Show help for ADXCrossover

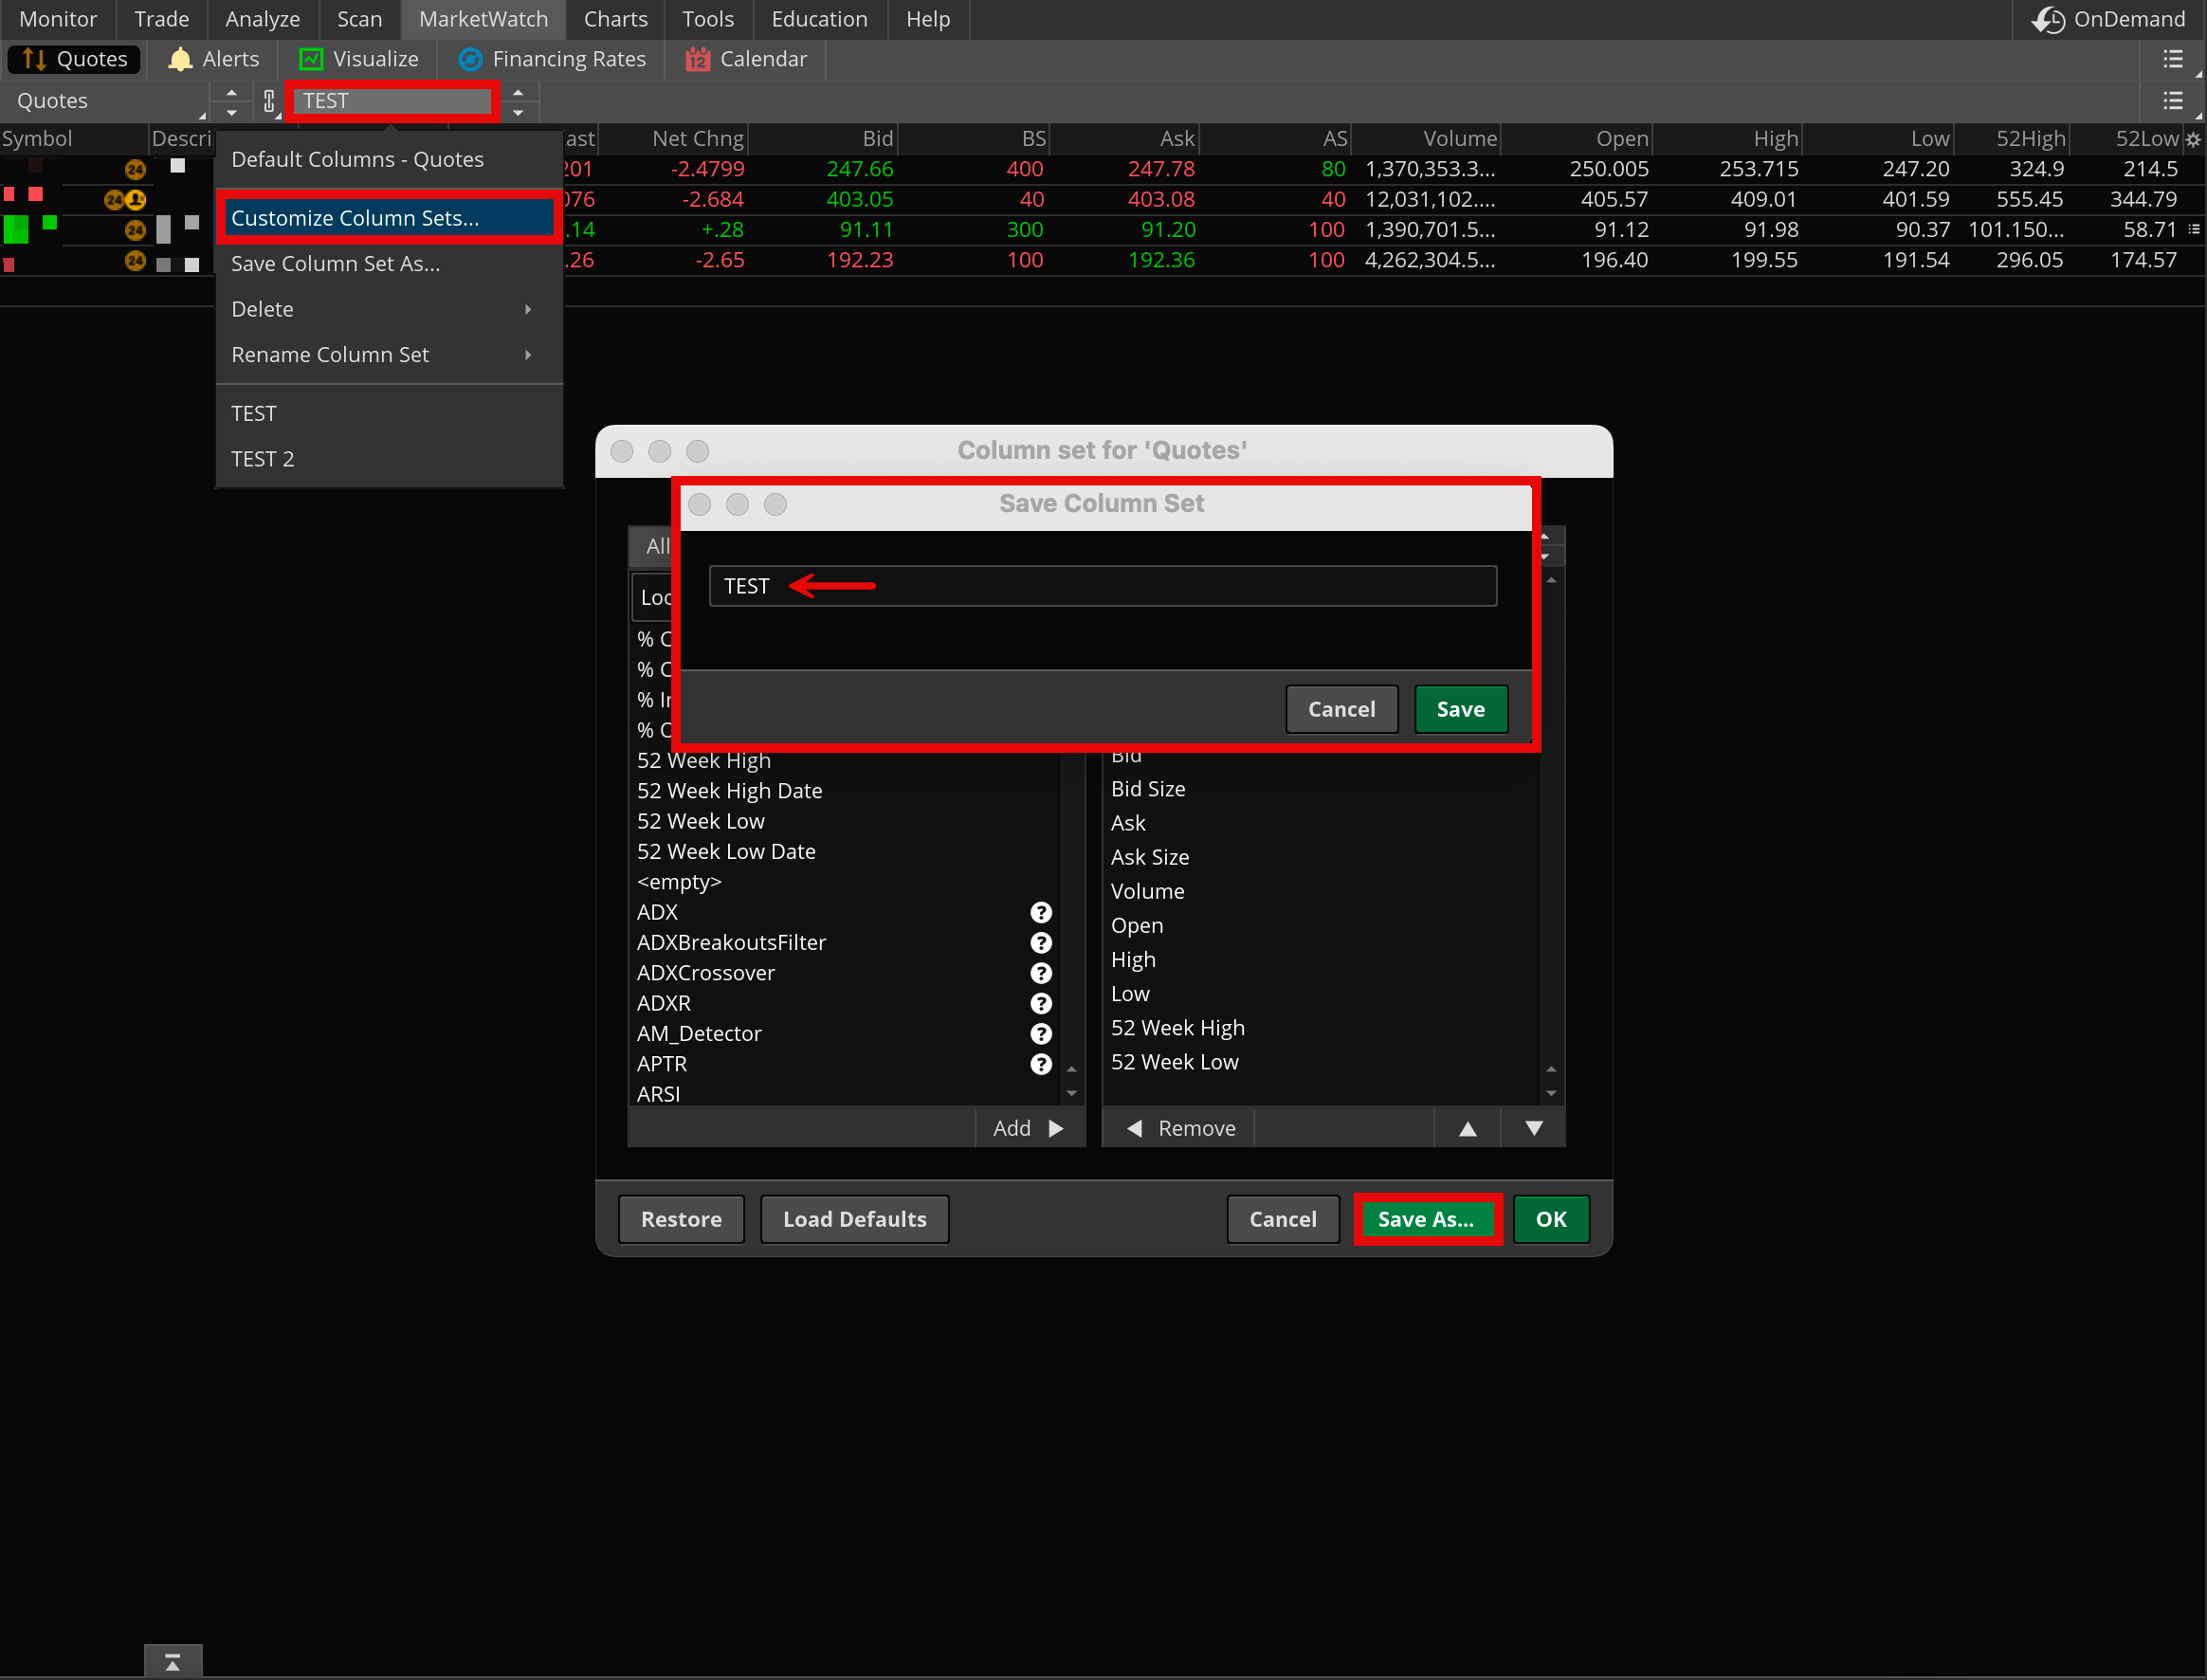pos(1041,973)
